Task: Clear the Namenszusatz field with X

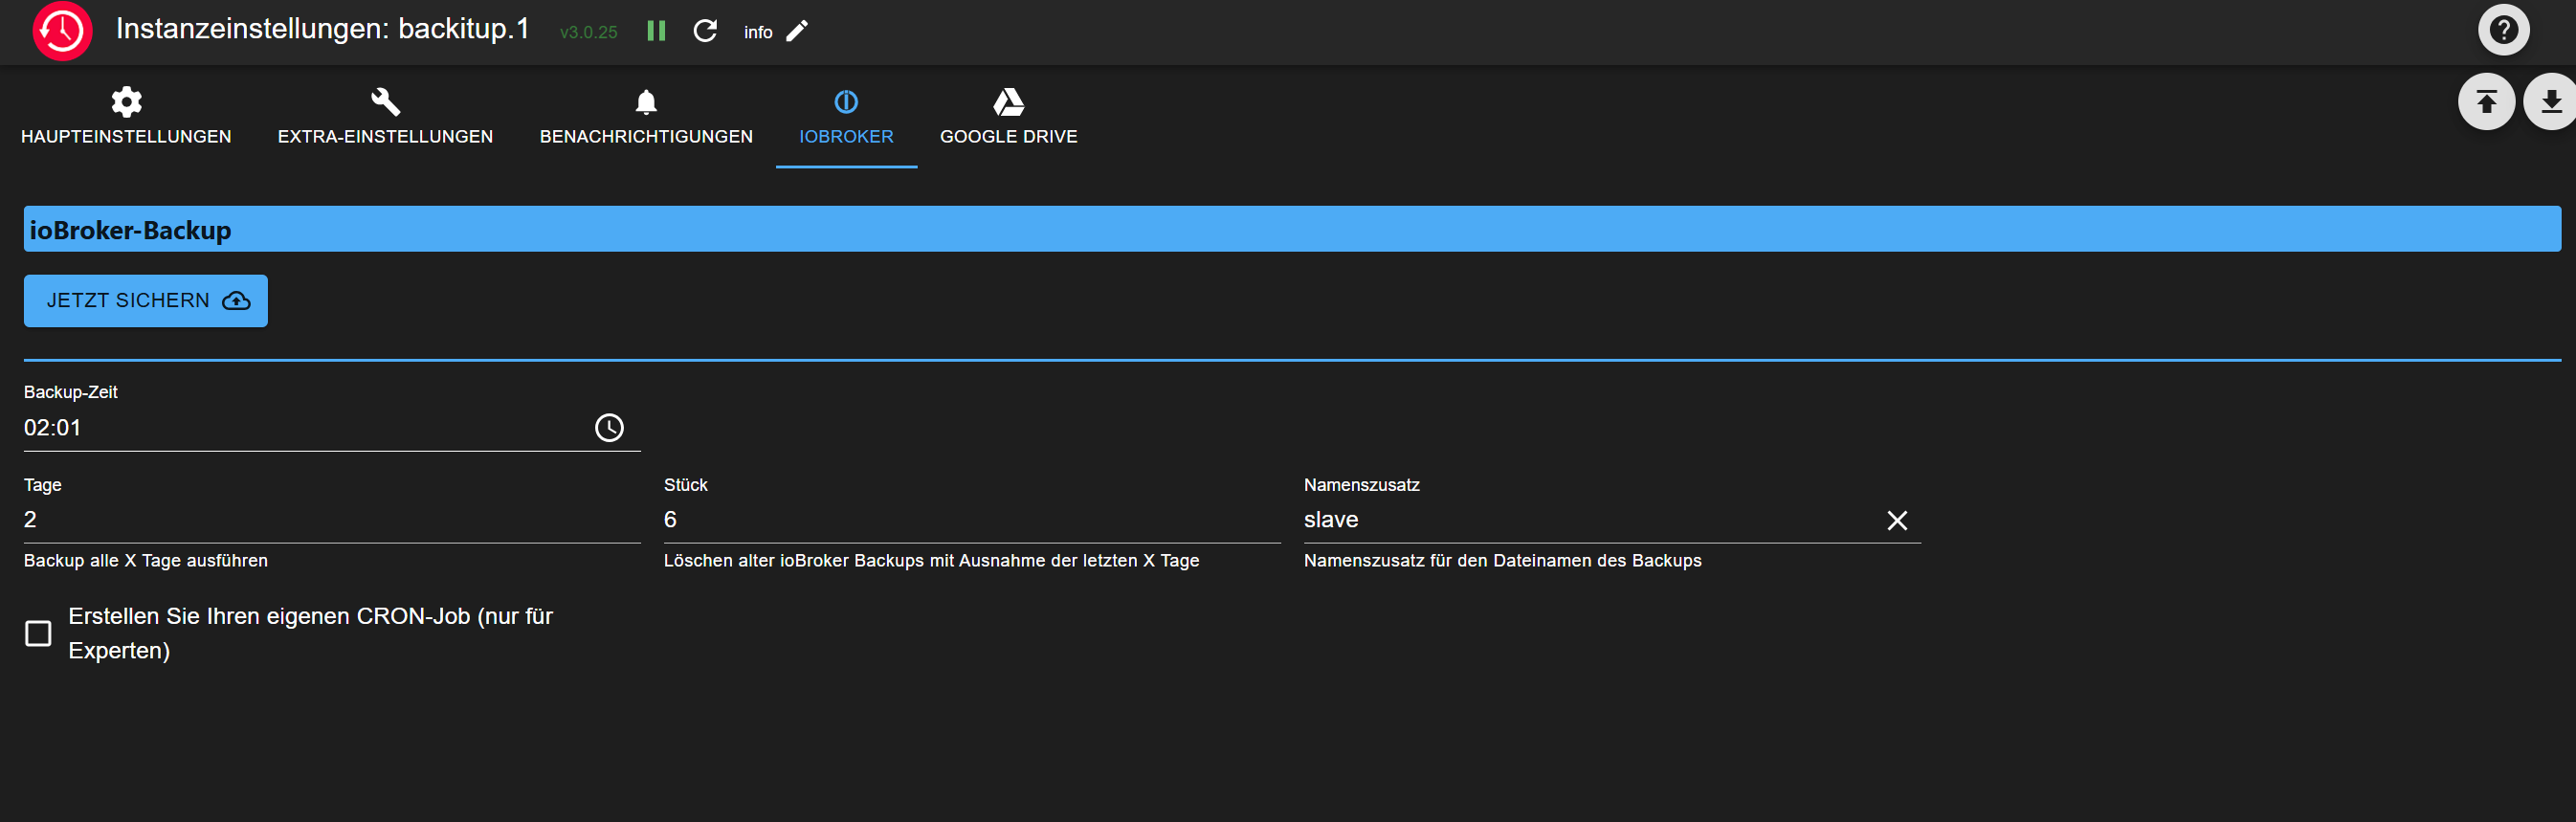Action: pos(1896,520)
